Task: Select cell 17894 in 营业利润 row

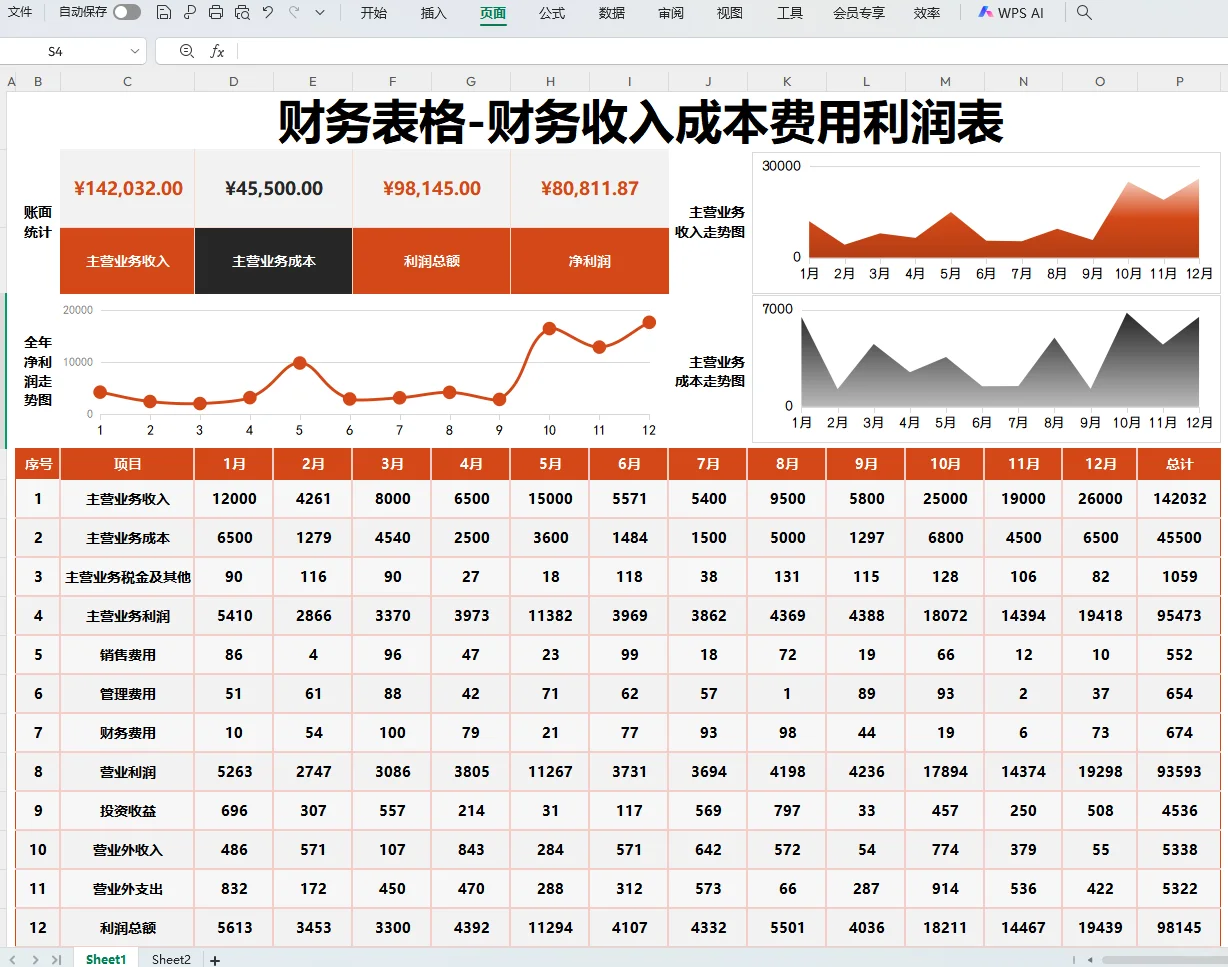Action: point(945,772)
